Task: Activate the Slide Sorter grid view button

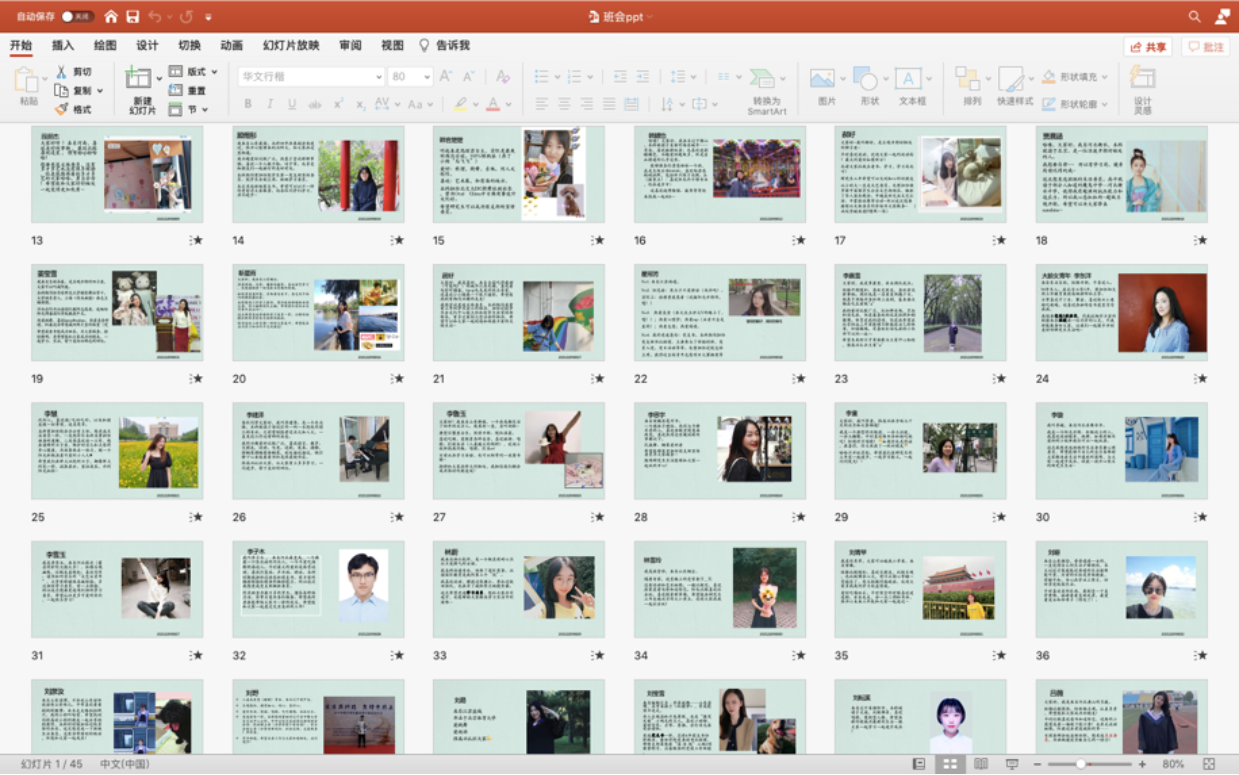Action: pos(950,764)
